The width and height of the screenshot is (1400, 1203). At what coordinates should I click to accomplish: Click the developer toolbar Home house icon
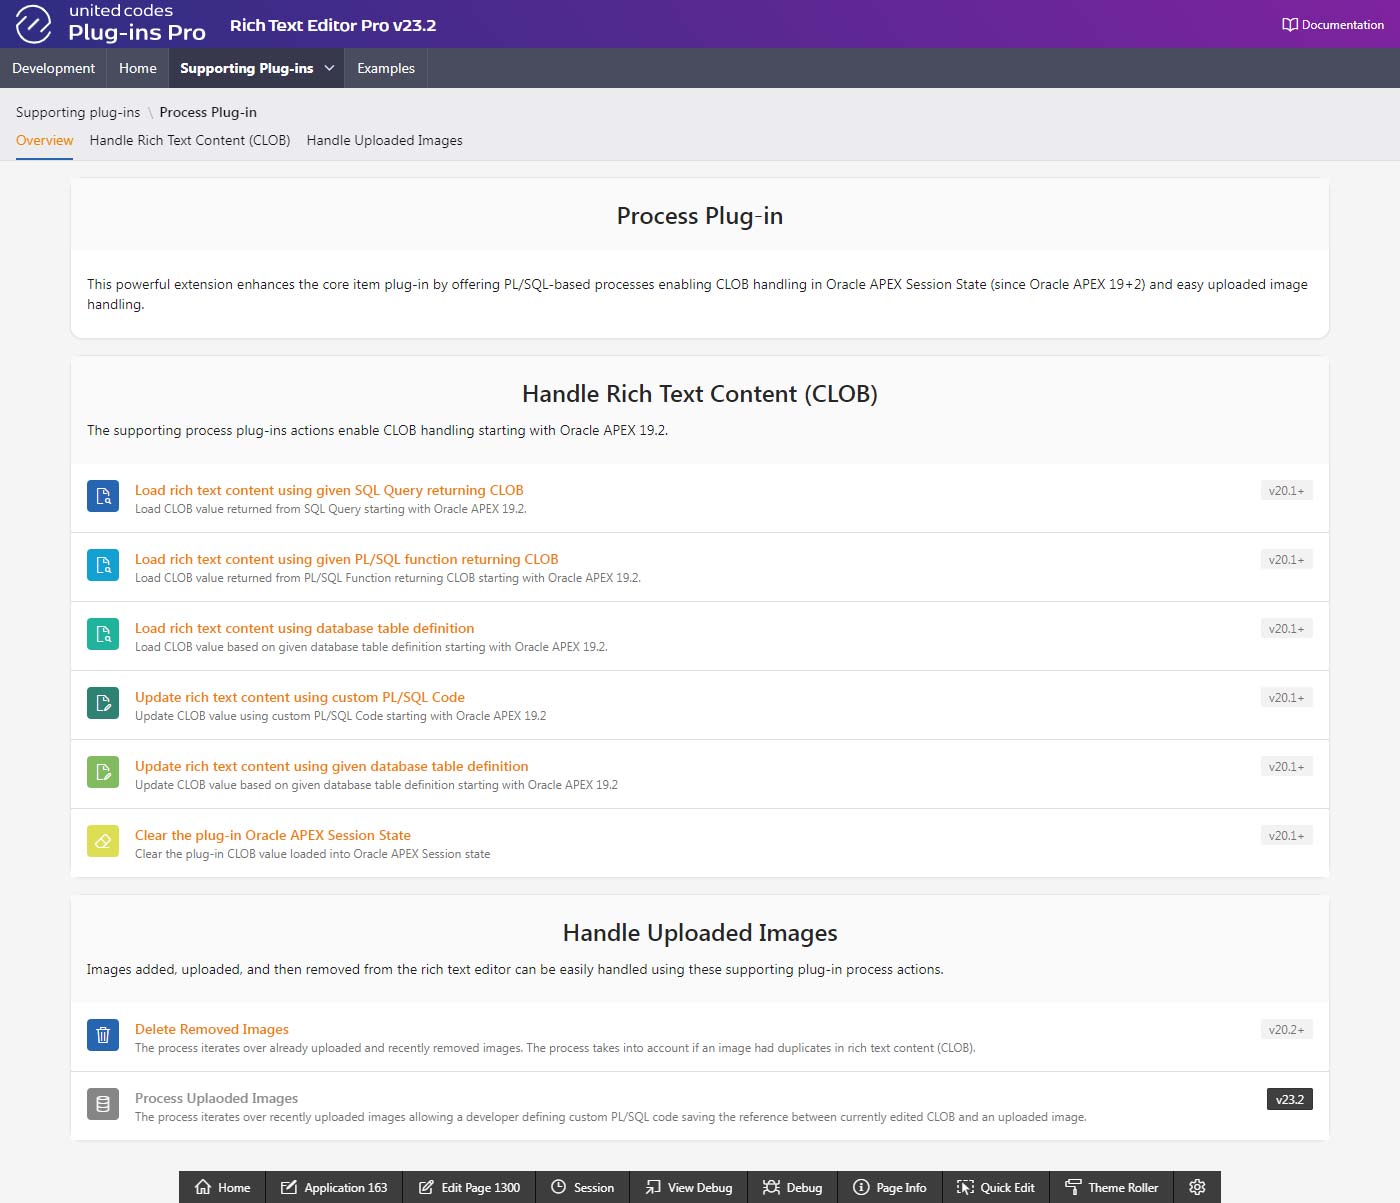point(203,1187)
